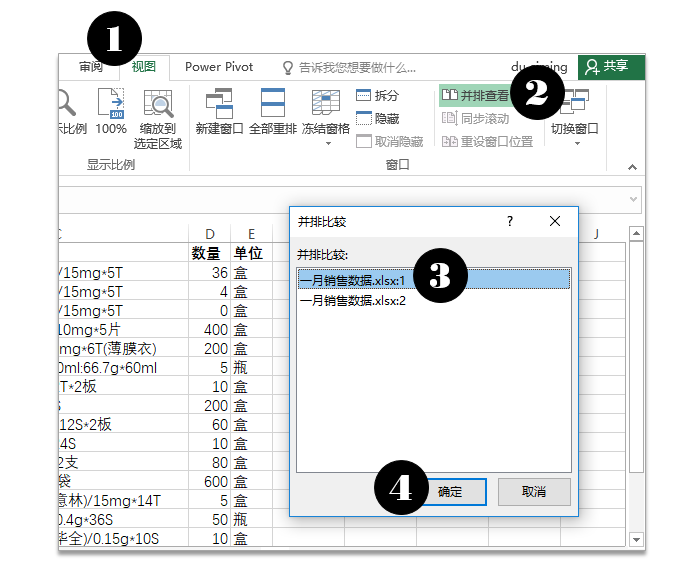Click the vertical scrollbar track

click(636, 502)
